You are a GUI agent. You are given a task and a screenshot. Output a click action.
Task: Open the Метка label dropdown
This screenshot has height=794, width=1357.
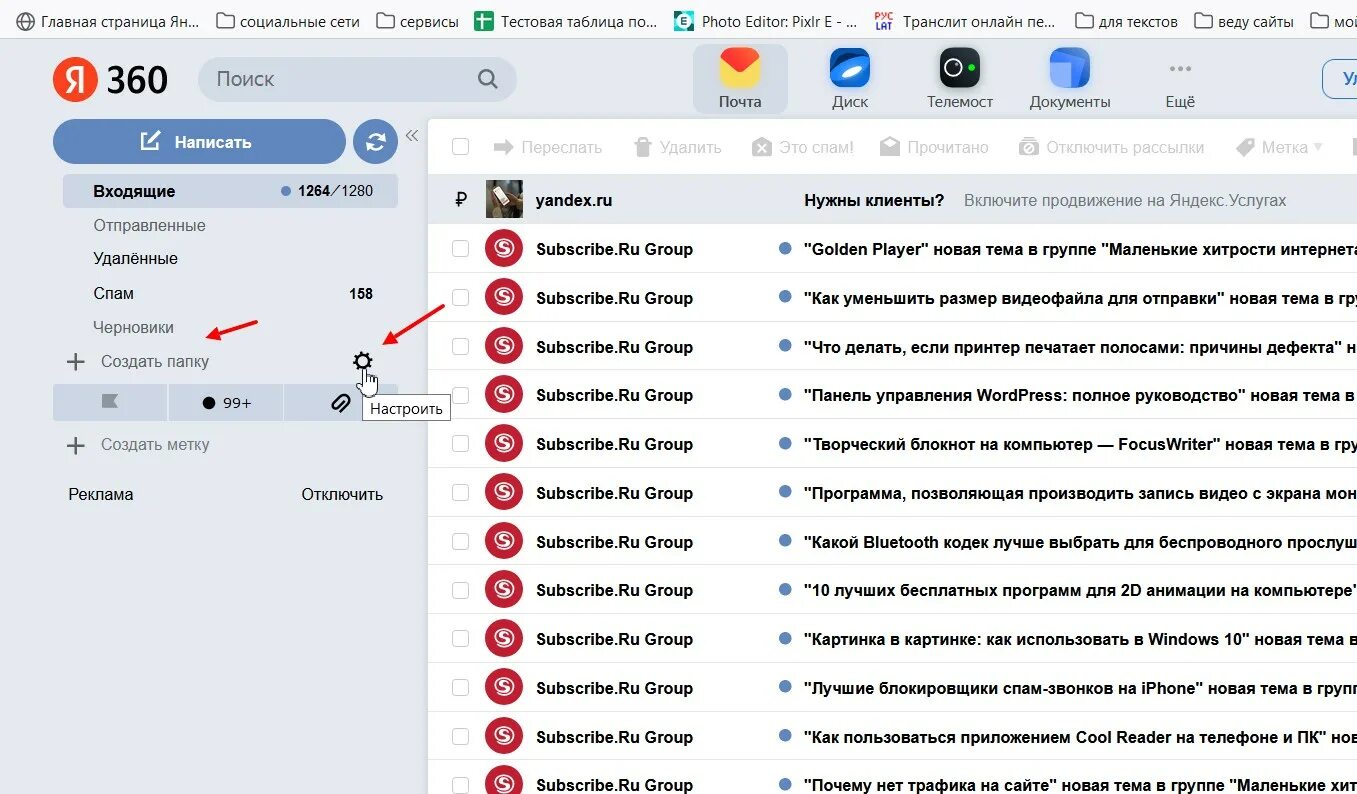click(1279, 147)
